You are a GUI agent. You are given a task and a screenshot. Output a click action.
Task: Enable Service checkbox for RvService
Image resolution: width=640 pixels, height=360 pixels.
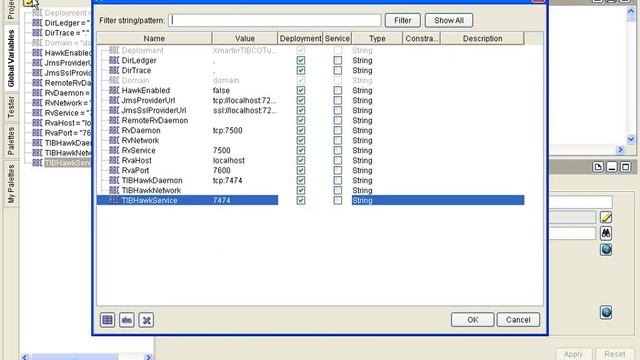click(338, 150)
